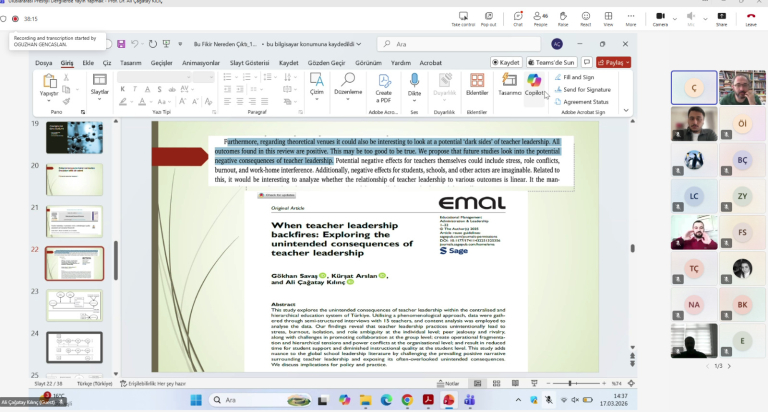Screen dimensions: 768x412
Task: Switch to the Animasyonlar tab
Action: click(x=201, y=62)
